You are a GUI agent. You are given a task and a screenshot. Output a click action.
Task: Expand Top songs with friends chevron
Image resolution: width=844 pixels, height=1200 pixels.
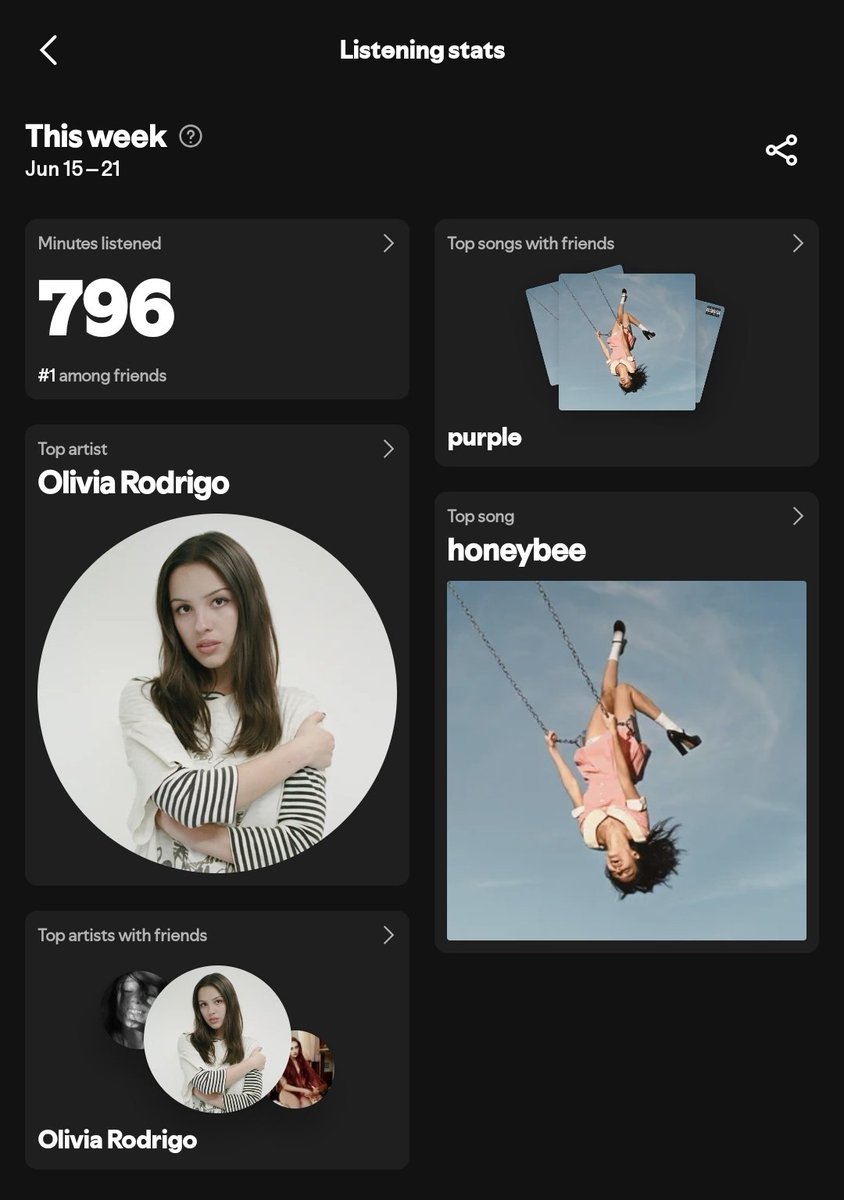tap(797, 243)
